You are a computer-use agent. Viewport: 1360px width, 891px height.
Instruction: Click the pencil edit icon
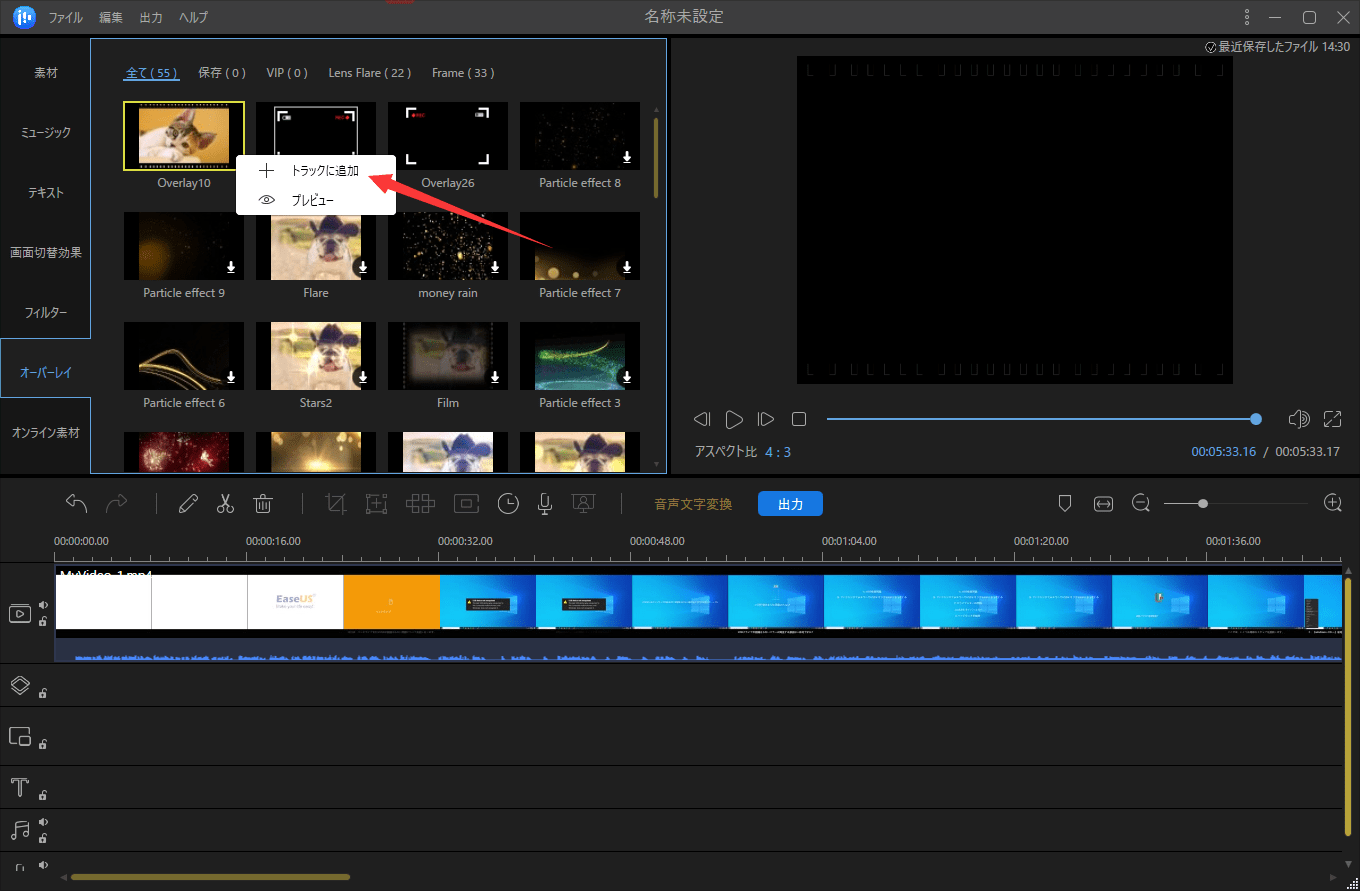coord(188,504)
